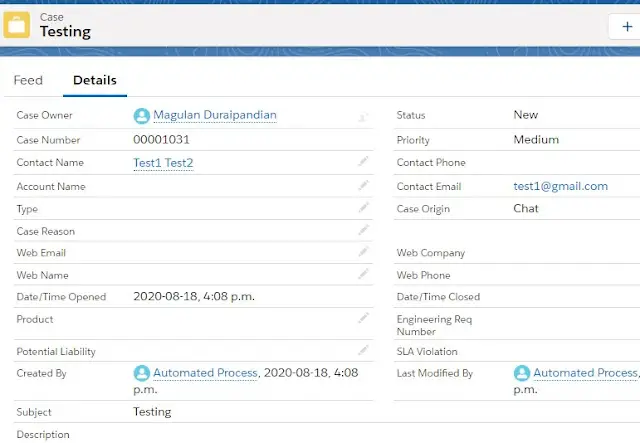The width and height of the screenshot is (640, 443).
Task: Click the Potential Liability field label
Action: coord(56,352)
